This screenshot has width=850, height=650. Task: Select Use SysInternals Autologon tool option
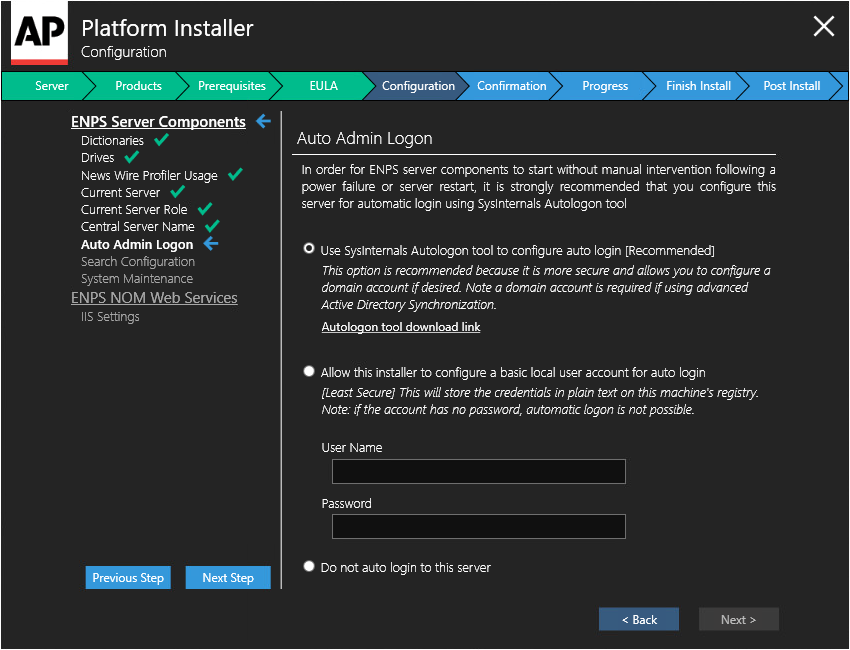pyautogui.click(x=309, y=248)
